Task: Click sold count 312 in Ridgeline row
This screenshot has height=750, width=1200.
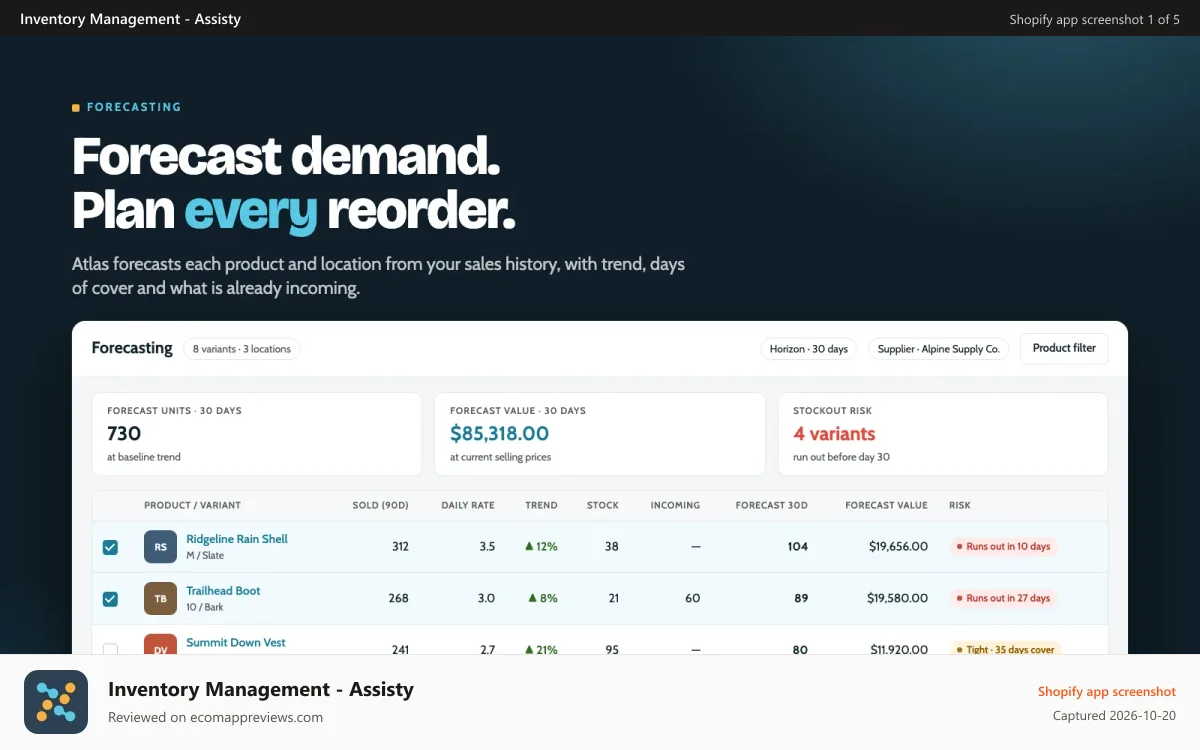Action: click(x=400, y=547)
